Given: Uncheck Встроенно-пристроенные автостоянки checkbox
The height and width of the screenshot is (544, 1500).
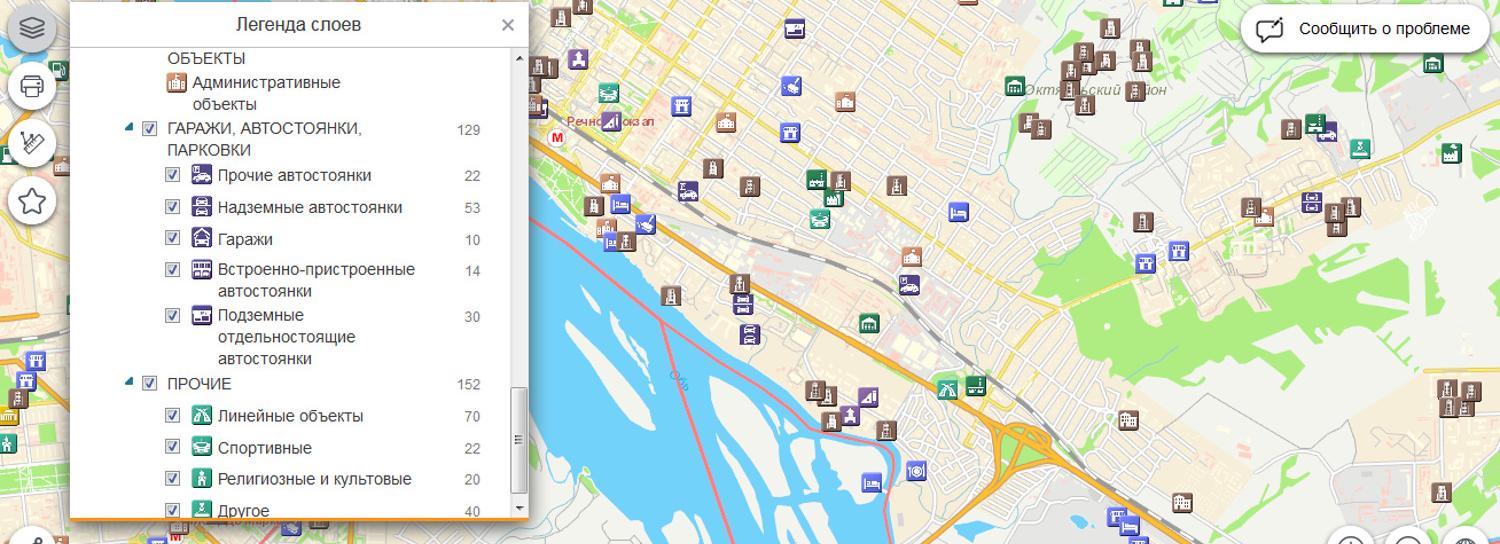Looking at the screenshot, I should [x=173, y=270].
